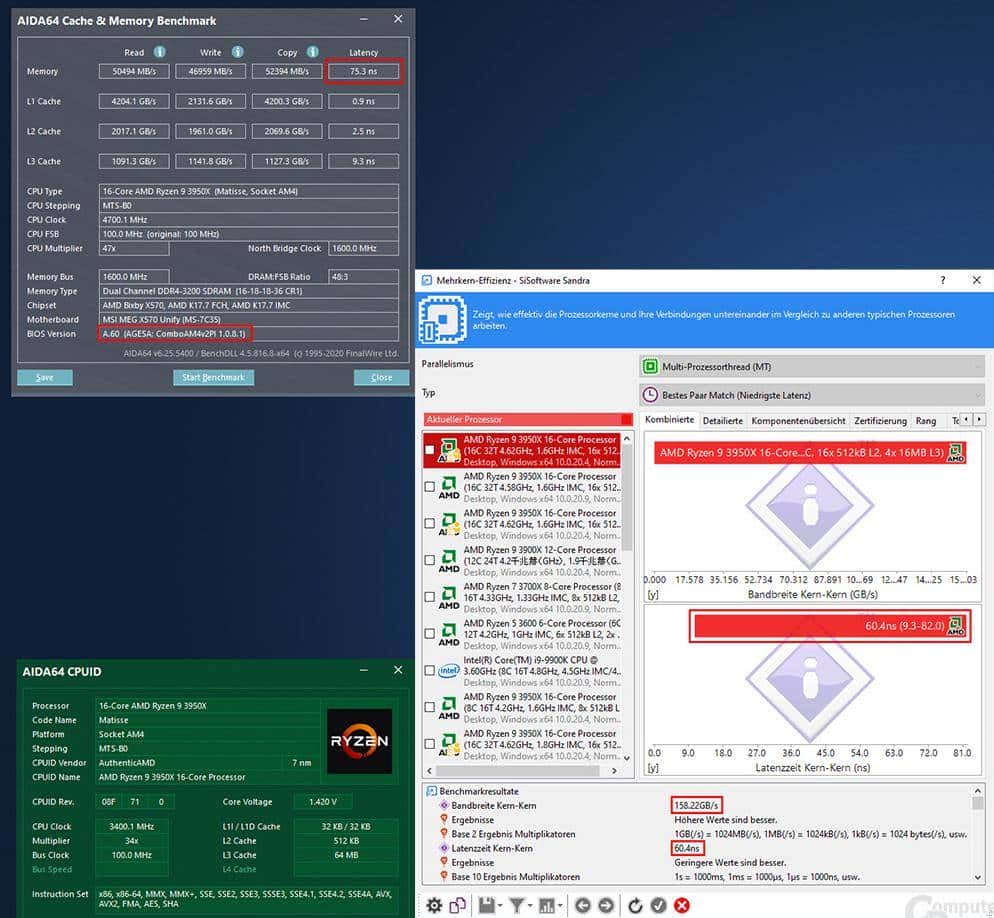The image size is (994, 918).
Task: Click the bar chart icon in Sandra toolbar
Action: pyautogui.click(x=547, y=905)
